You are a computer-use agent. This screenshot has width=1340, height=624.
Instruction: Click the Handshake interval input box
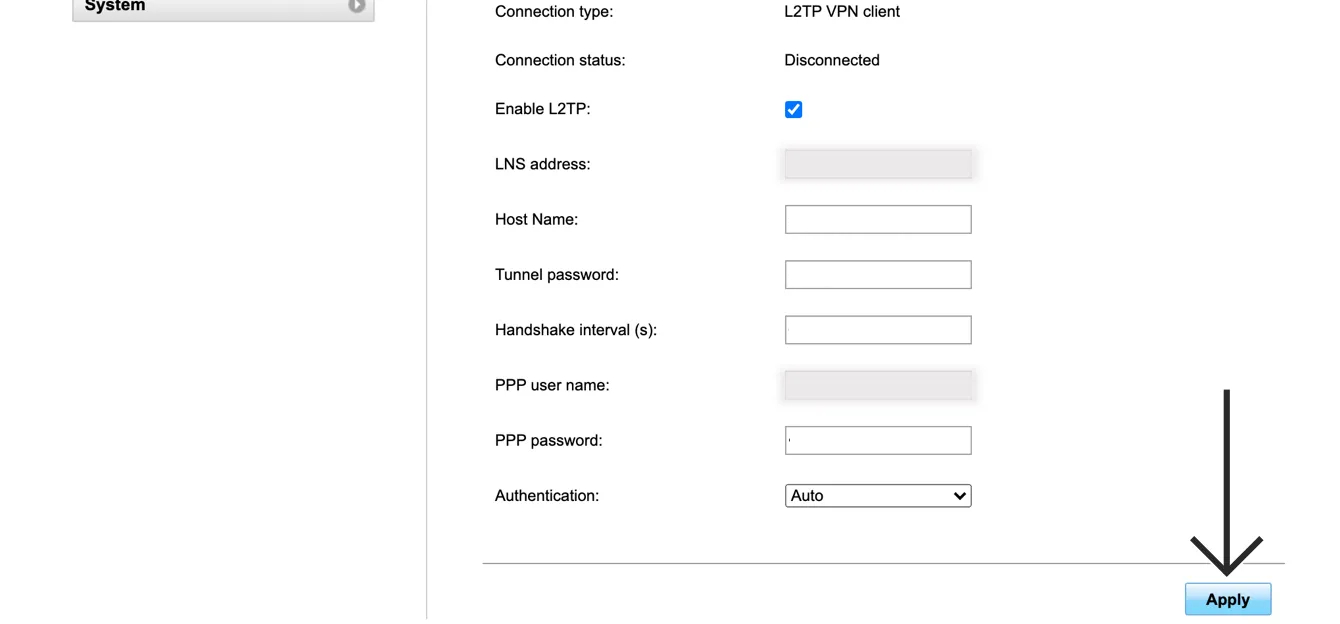click(877, 330)
